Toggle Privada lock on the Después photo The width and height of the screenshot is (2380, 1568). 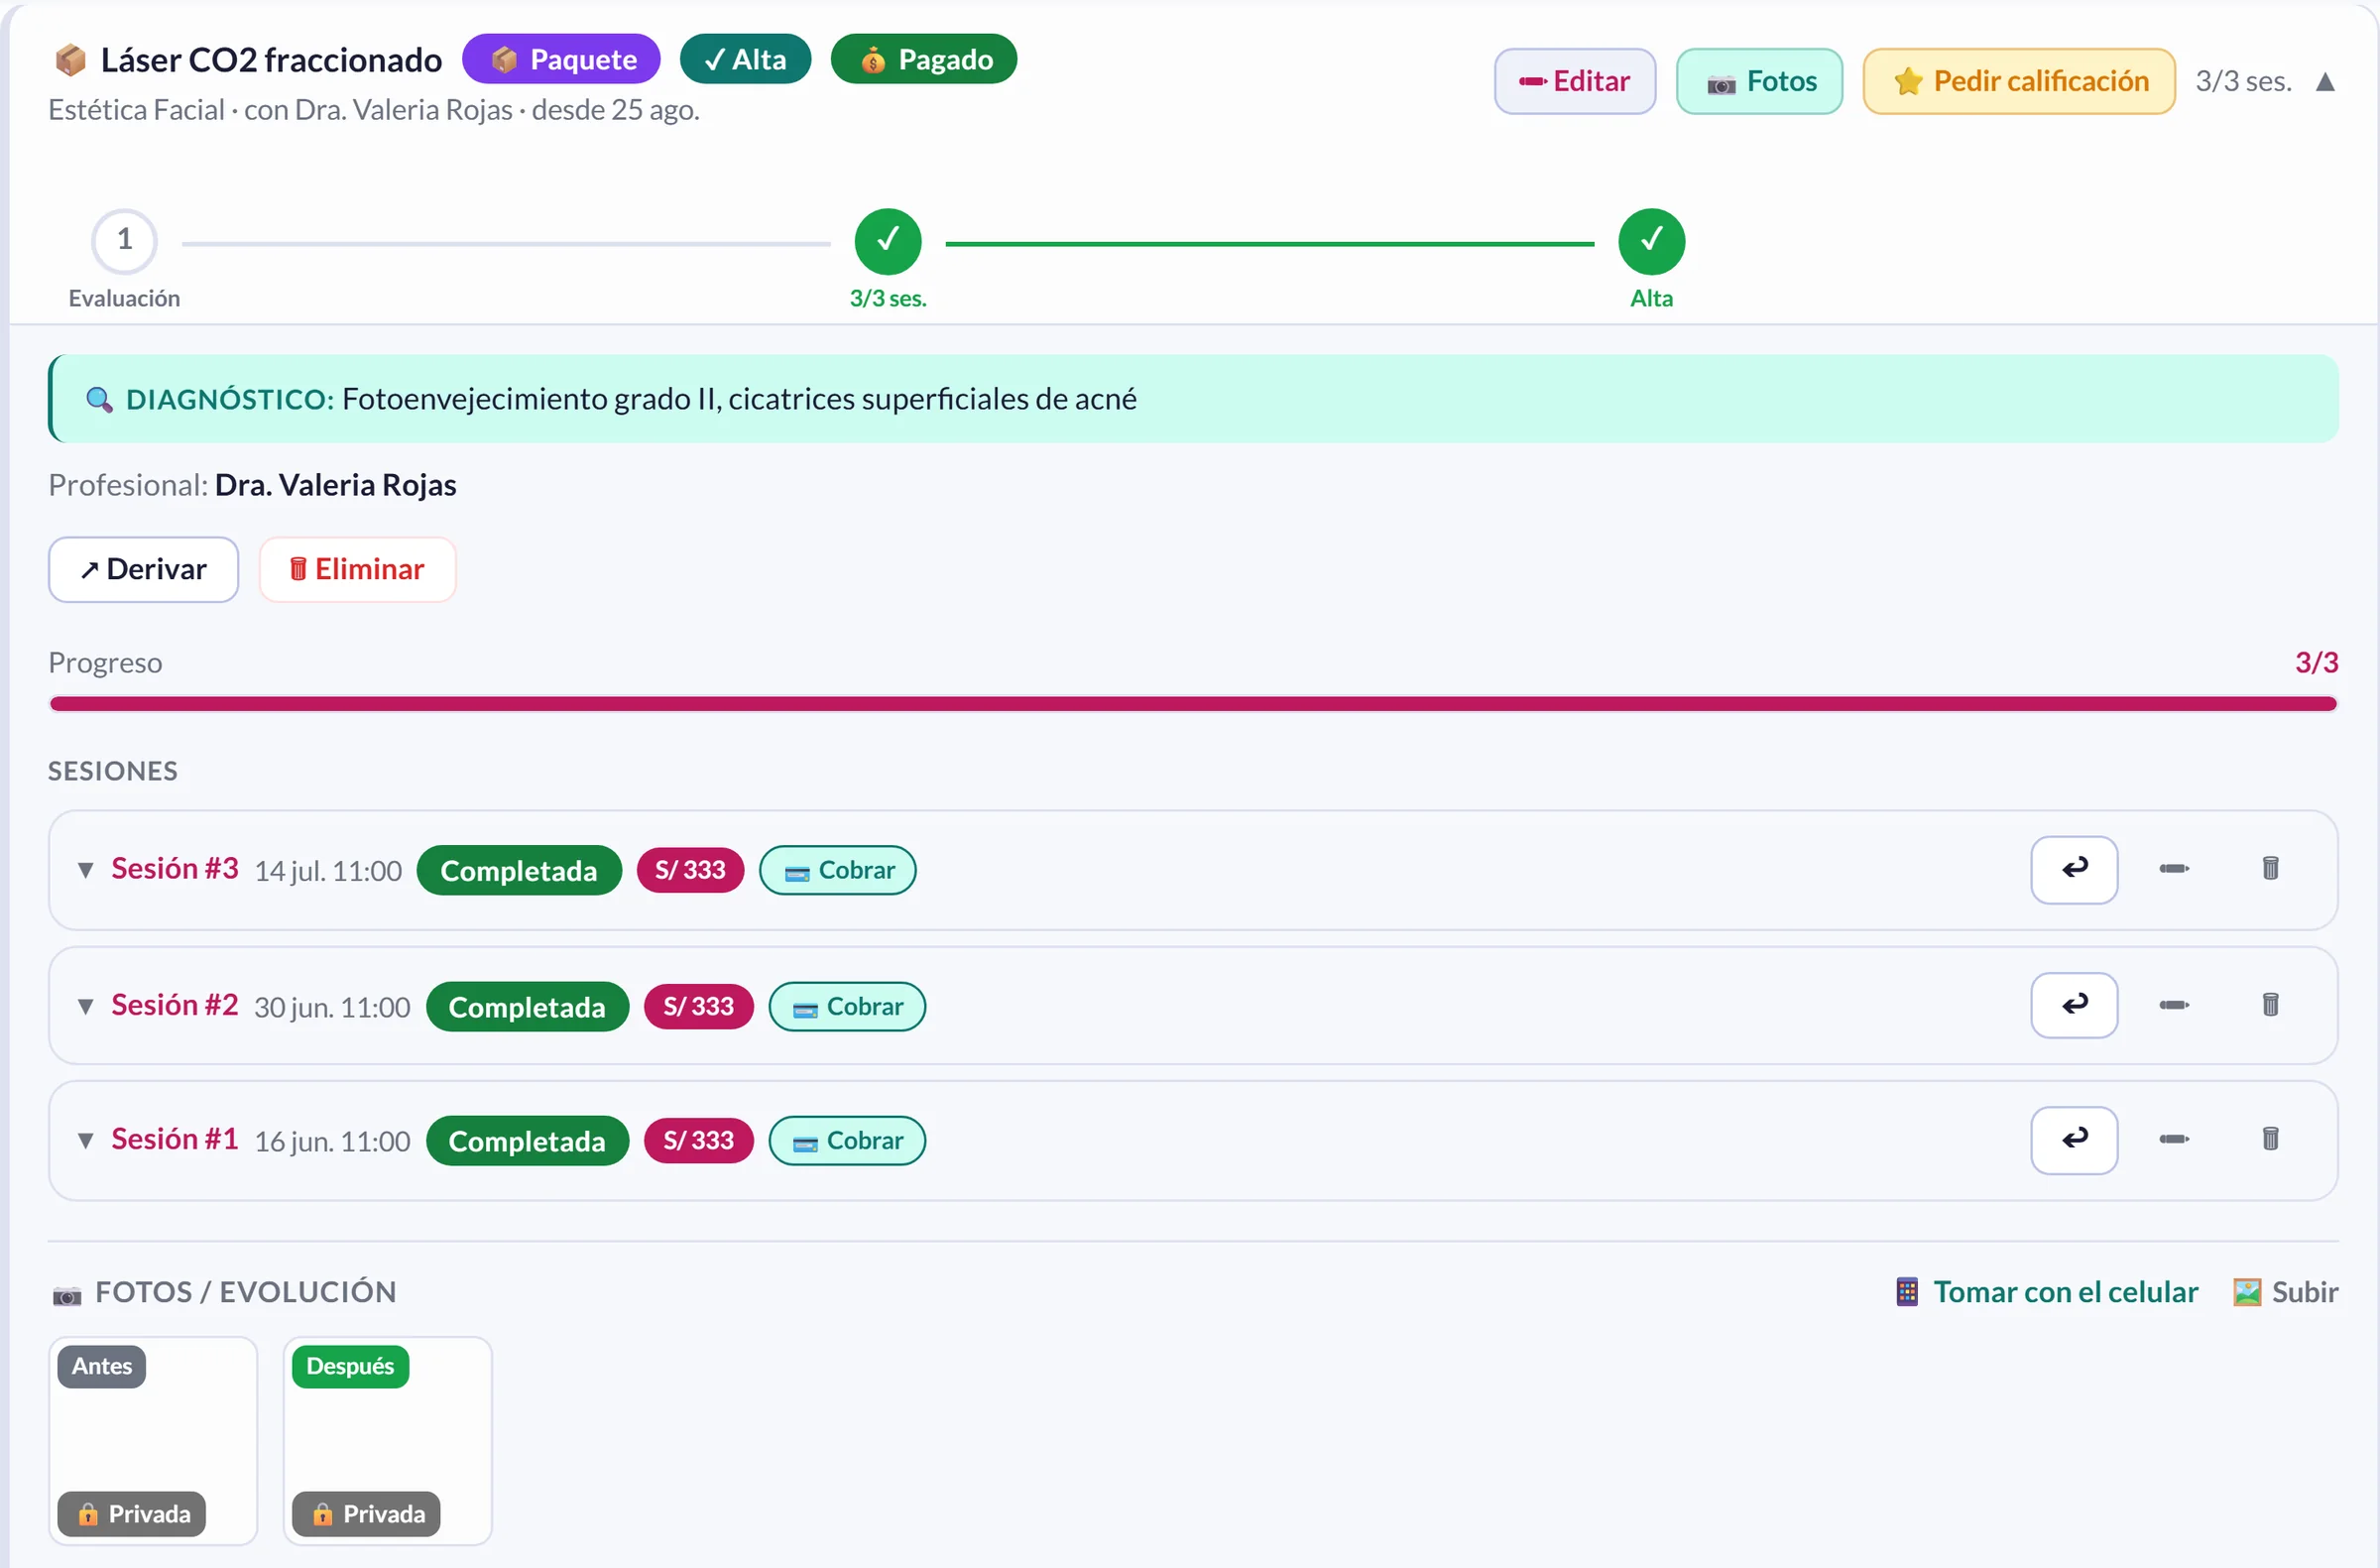click(366, 1513)
